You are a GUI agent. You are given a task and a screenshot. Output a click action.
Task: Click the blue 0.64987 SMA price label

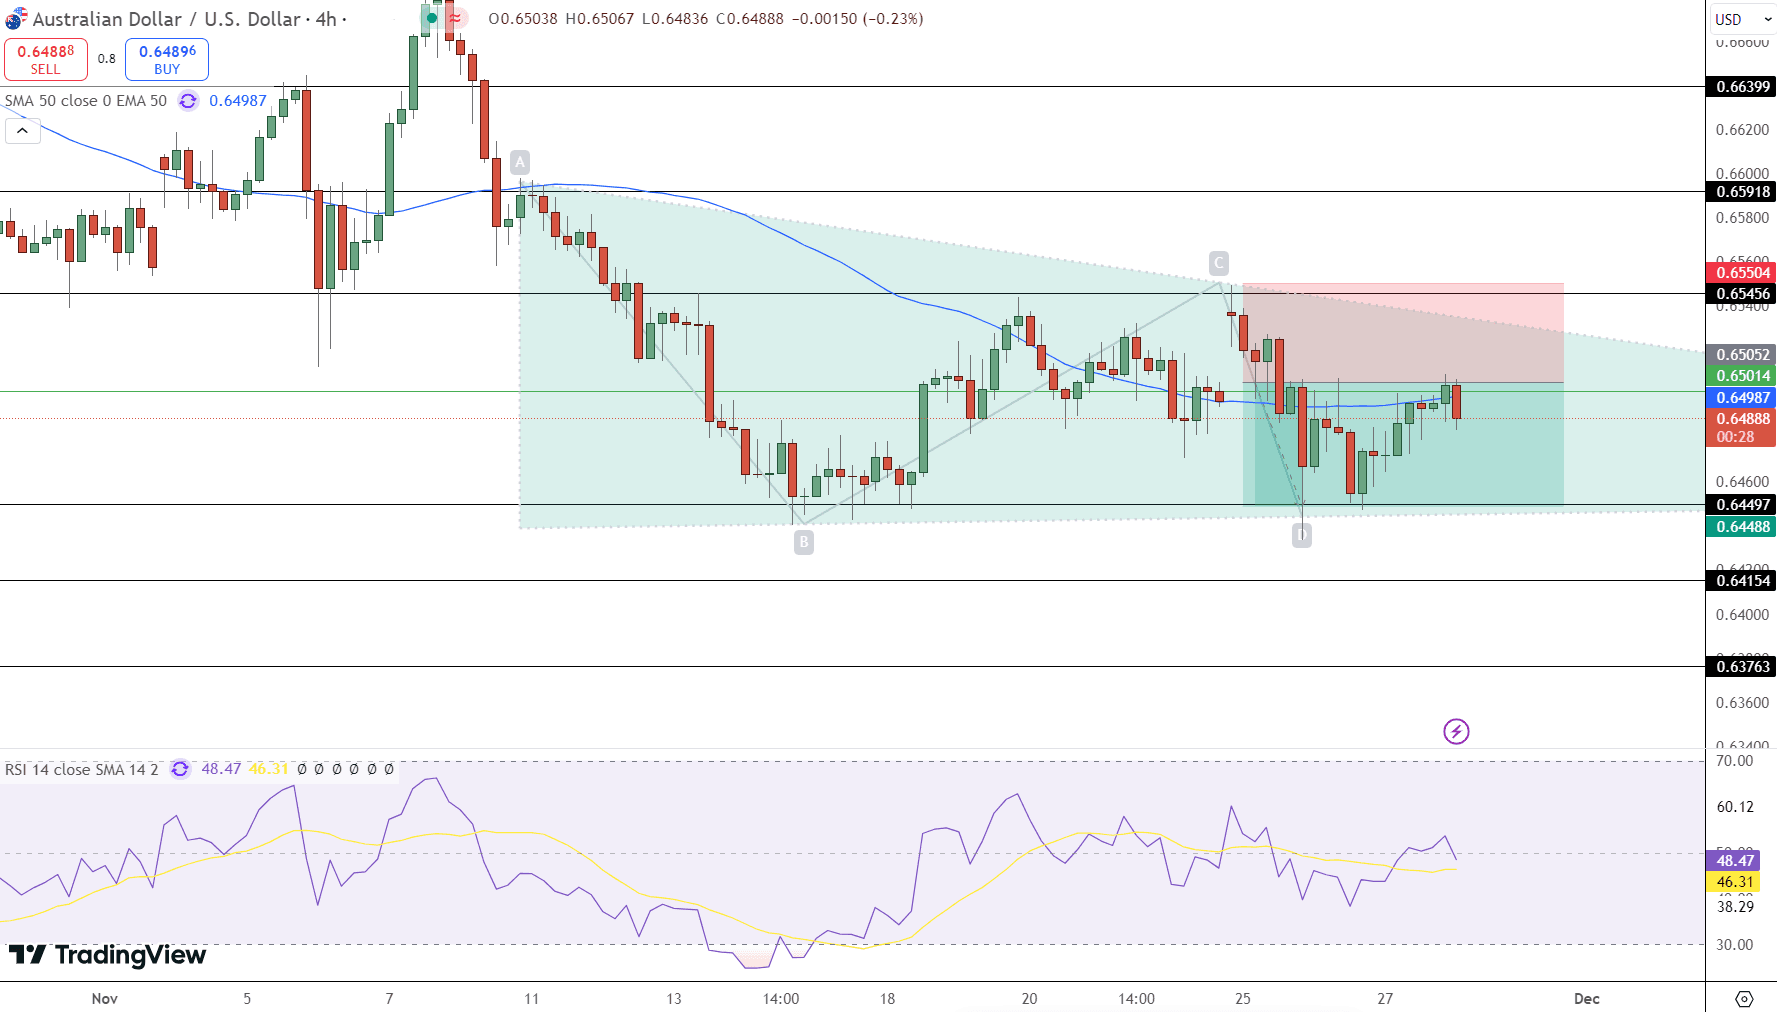(1741, 398)
